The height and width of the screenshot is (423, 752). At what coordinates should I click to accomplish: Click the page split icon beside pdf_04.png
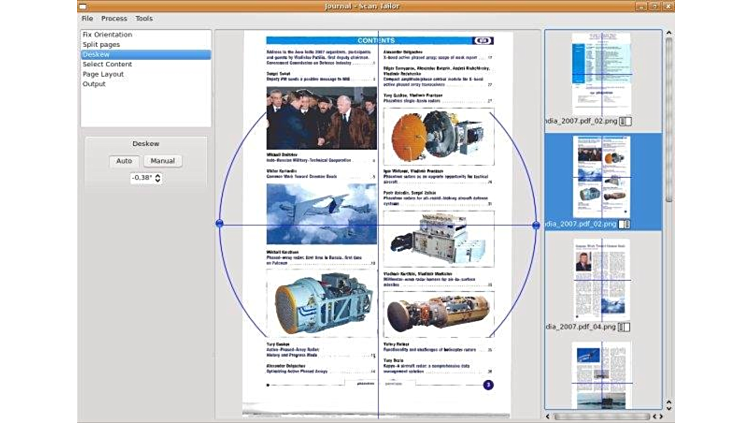(625, 327)
